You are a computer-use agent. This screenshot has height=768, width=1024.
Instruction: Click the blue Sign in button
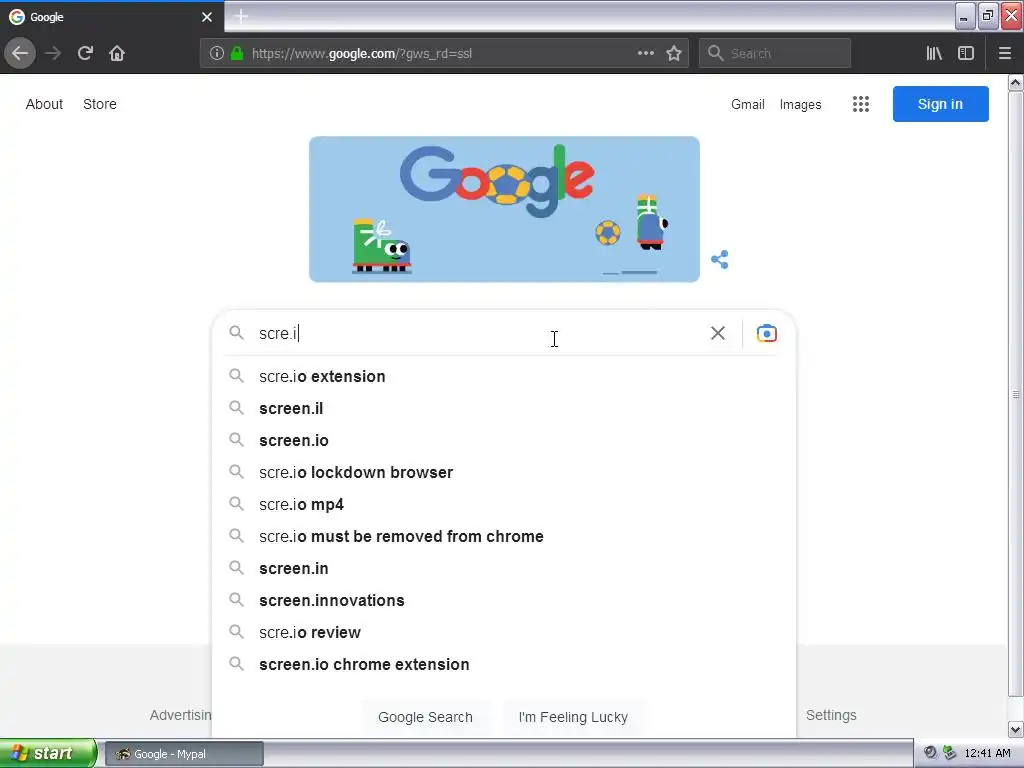click(940, 104)
